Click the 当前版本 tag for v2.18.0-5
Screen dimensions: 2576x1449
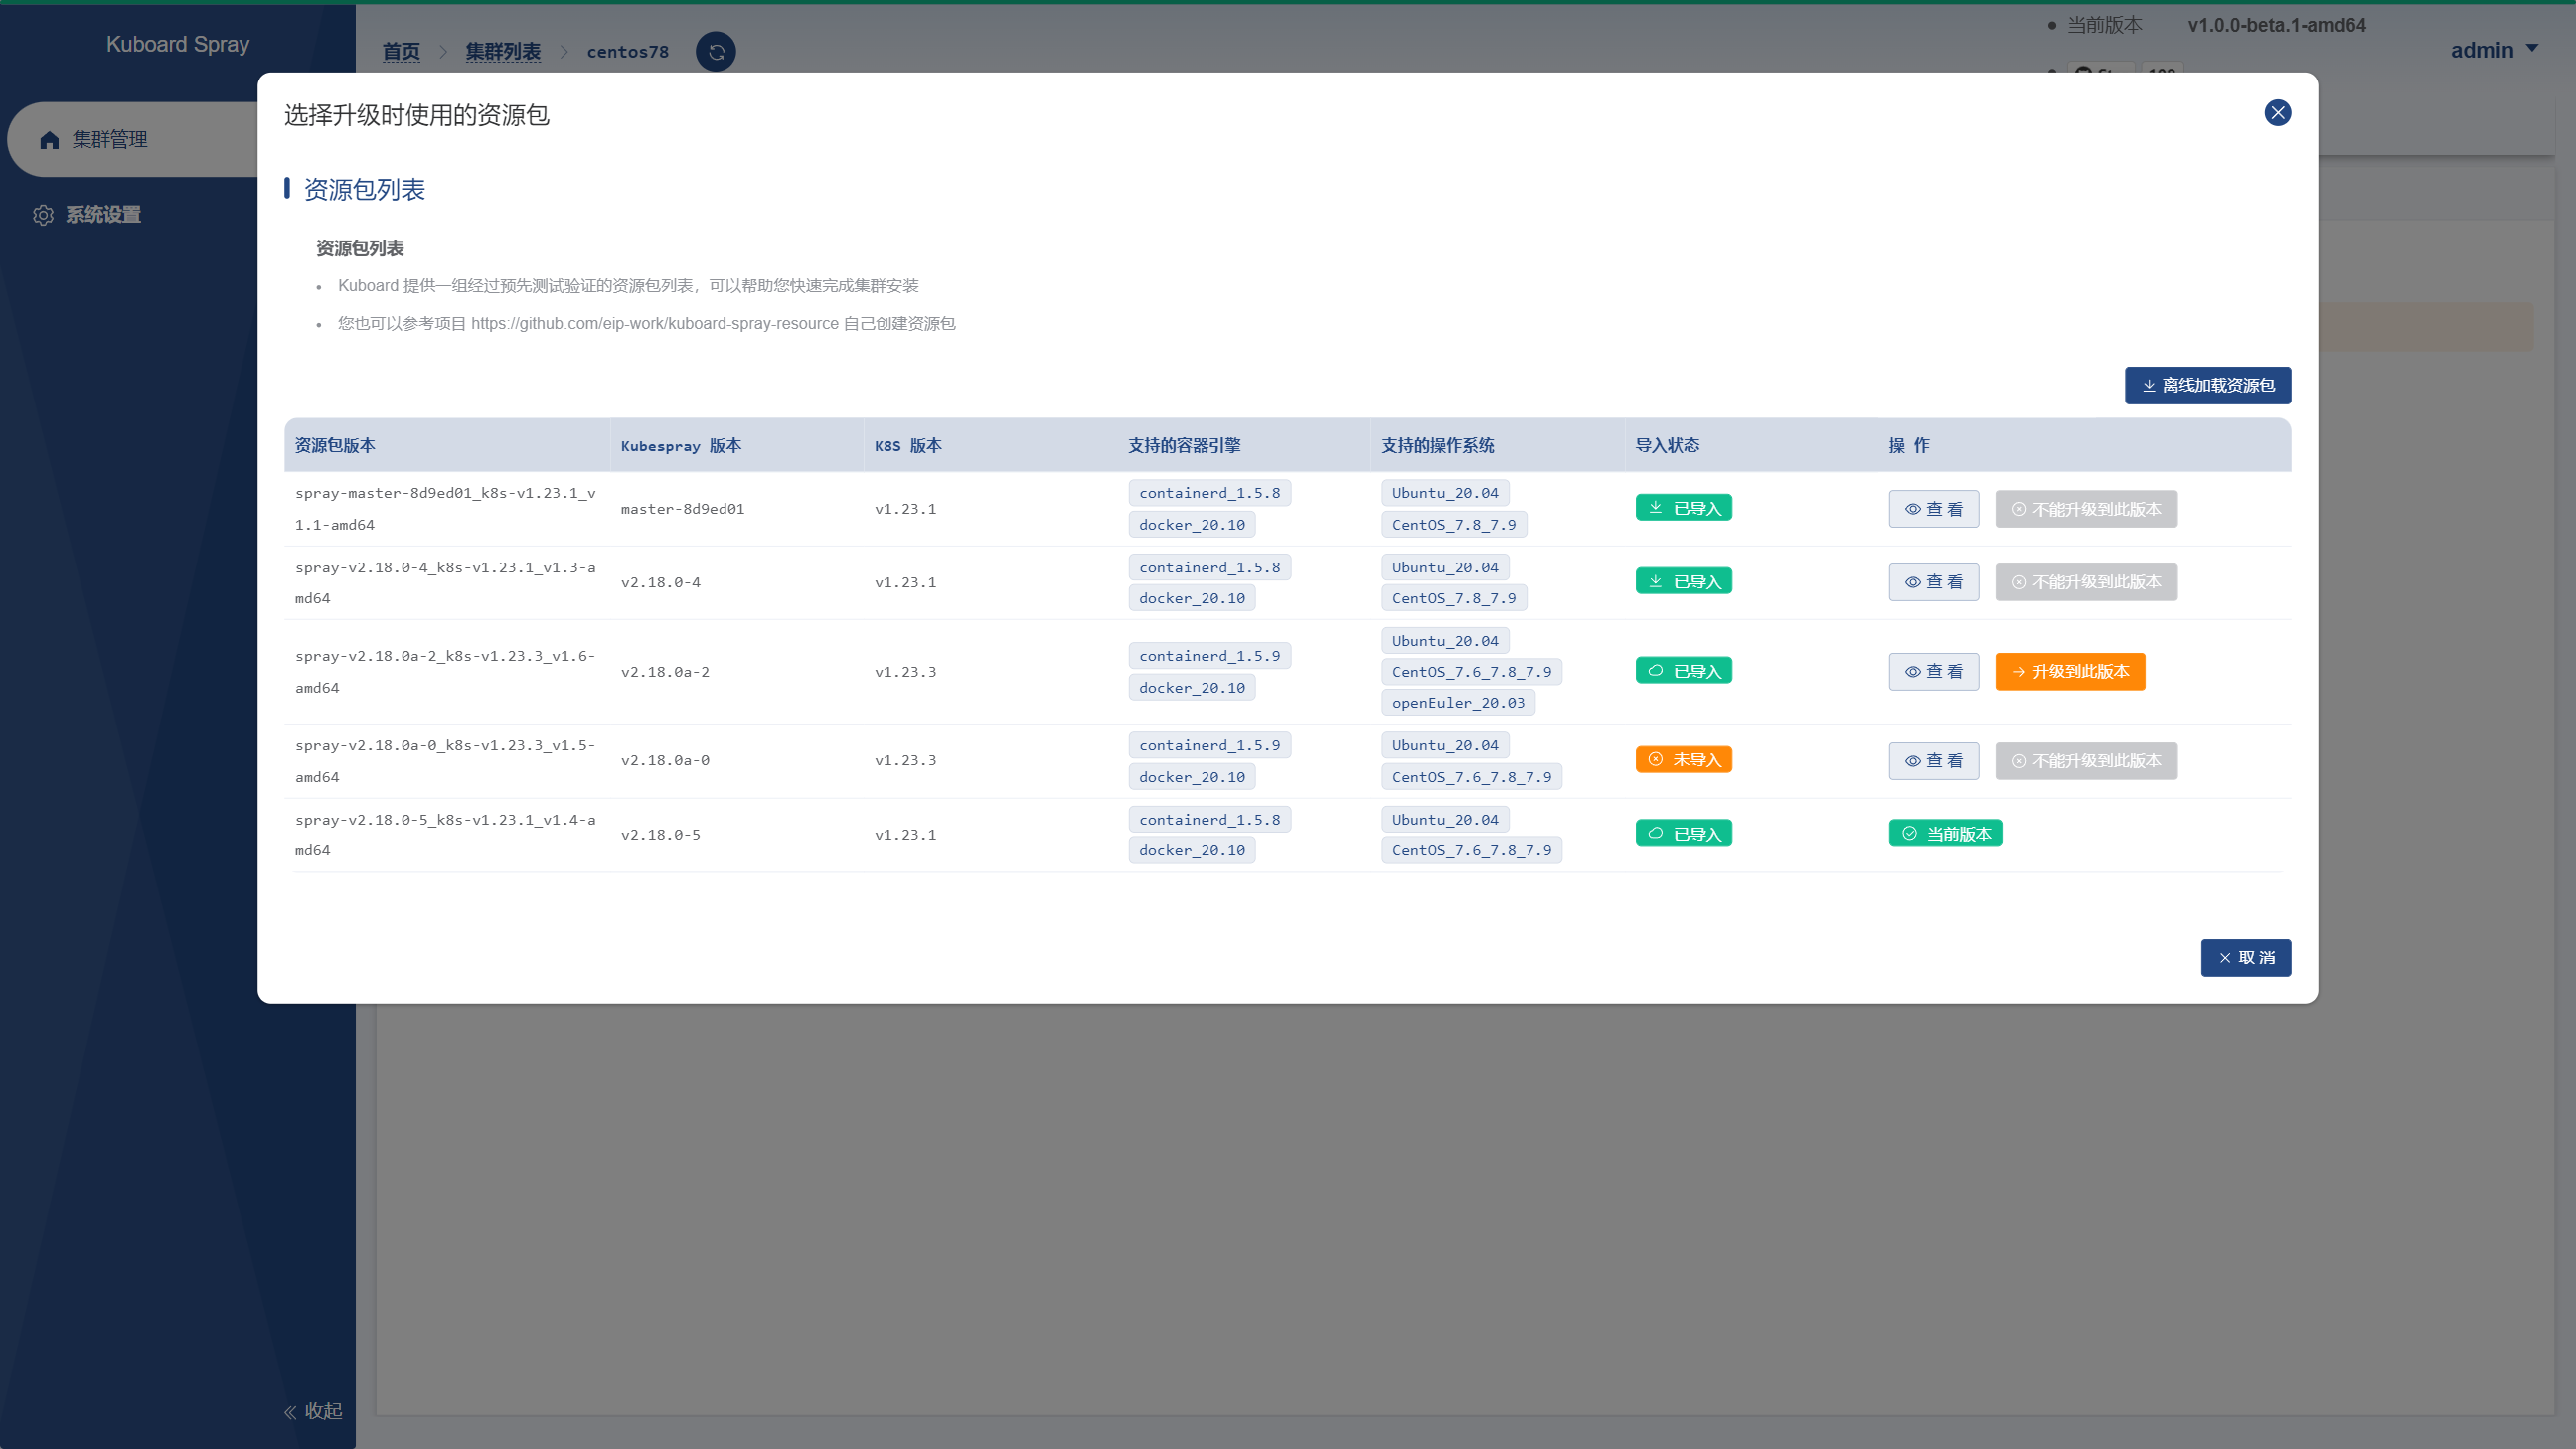[x=1945, y=834]
